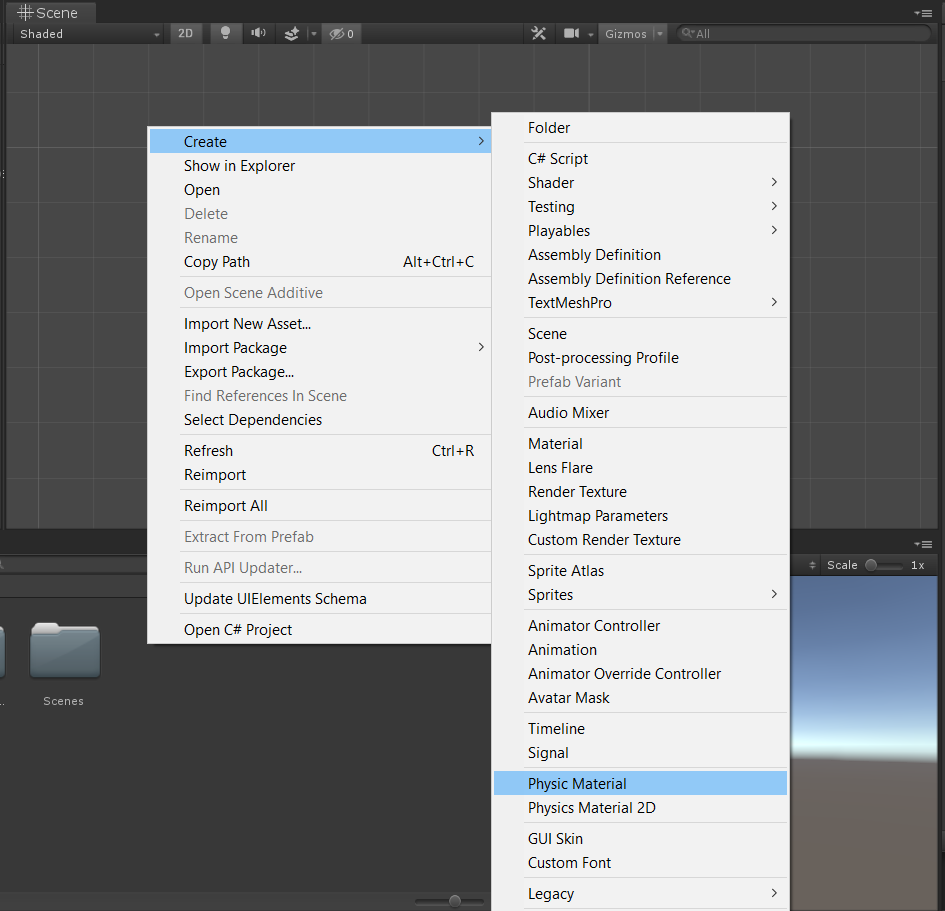
Task: Create a Post-processing Profile
Action: (640, 358)
